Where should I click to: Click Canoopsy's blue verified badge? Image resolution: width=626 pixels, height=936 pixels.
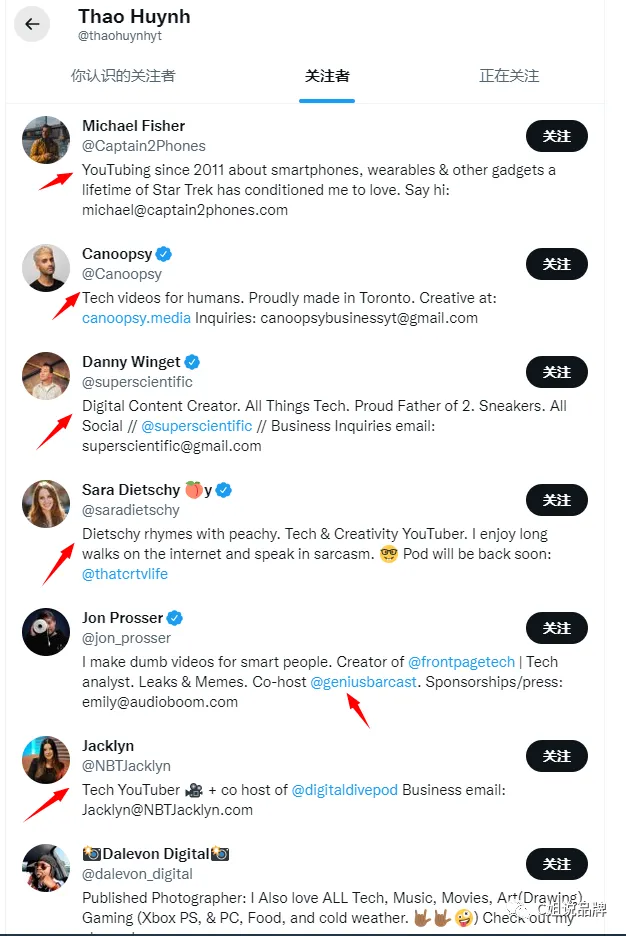pyautogui.click(x=164, y=254)
